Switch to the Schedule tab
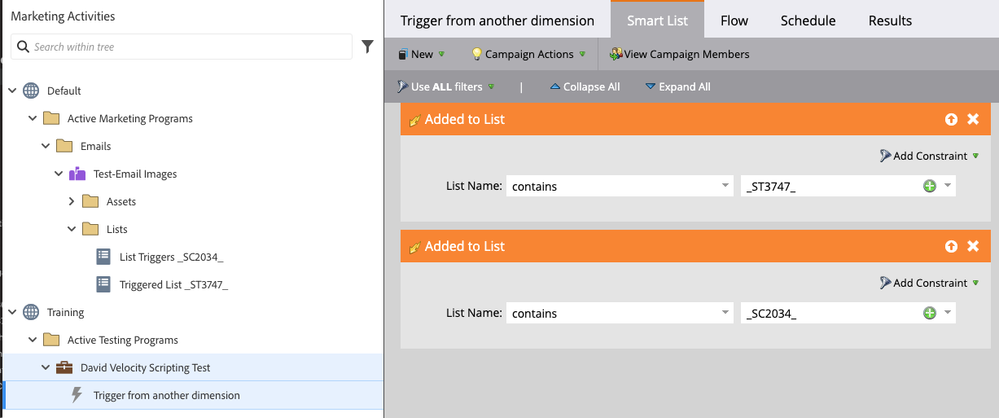The image size is (999, 418). 808,20
